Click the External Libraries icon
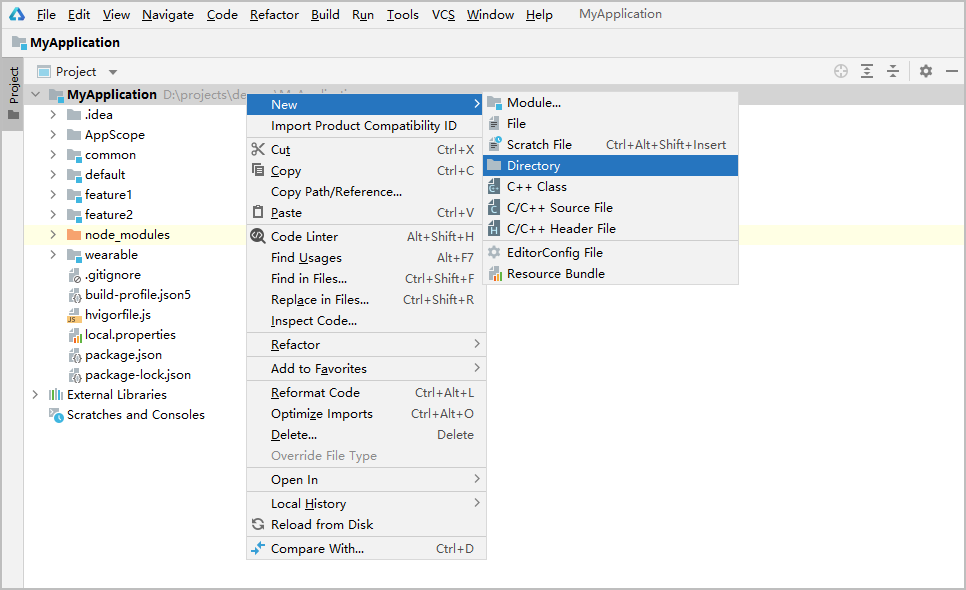Viewport: 966px width, 590px height. (x=56, y=395)
